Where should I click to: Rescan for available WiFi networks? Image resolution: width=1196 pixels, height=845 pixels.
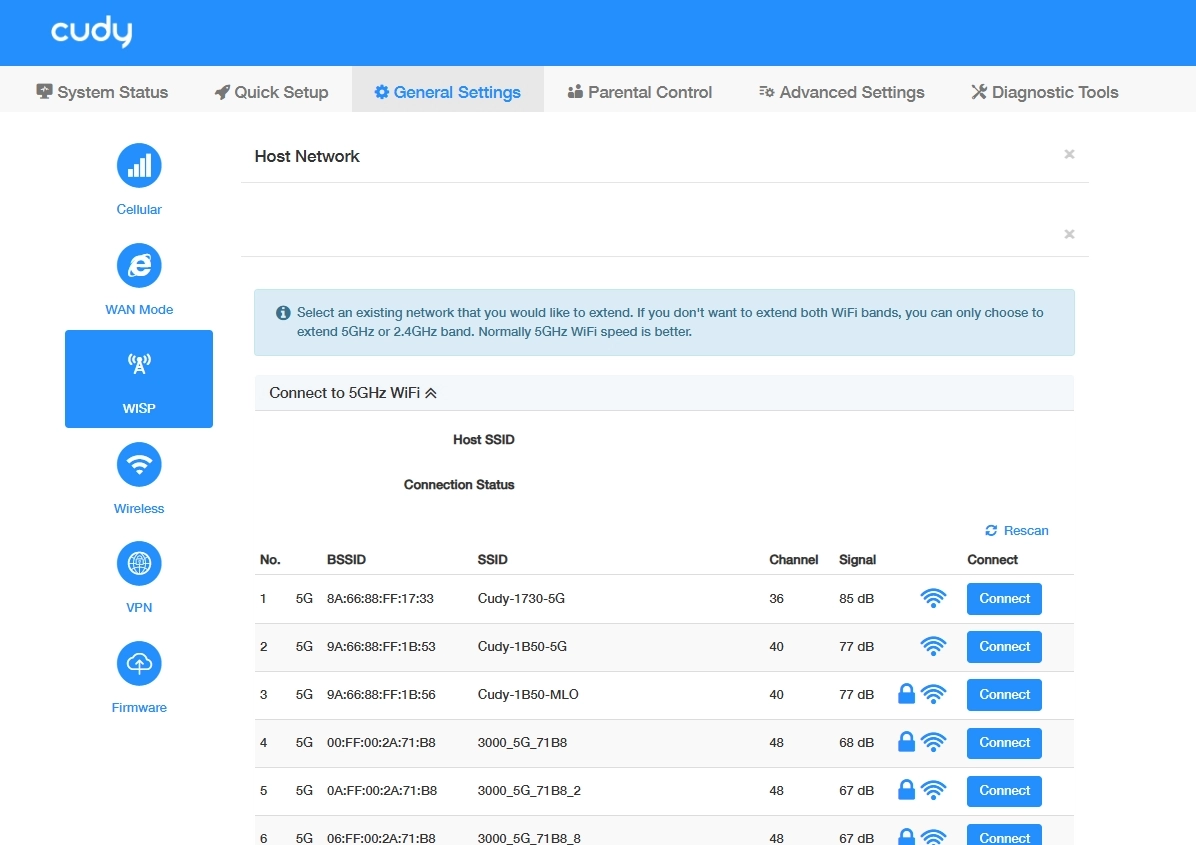point(1017,531)
